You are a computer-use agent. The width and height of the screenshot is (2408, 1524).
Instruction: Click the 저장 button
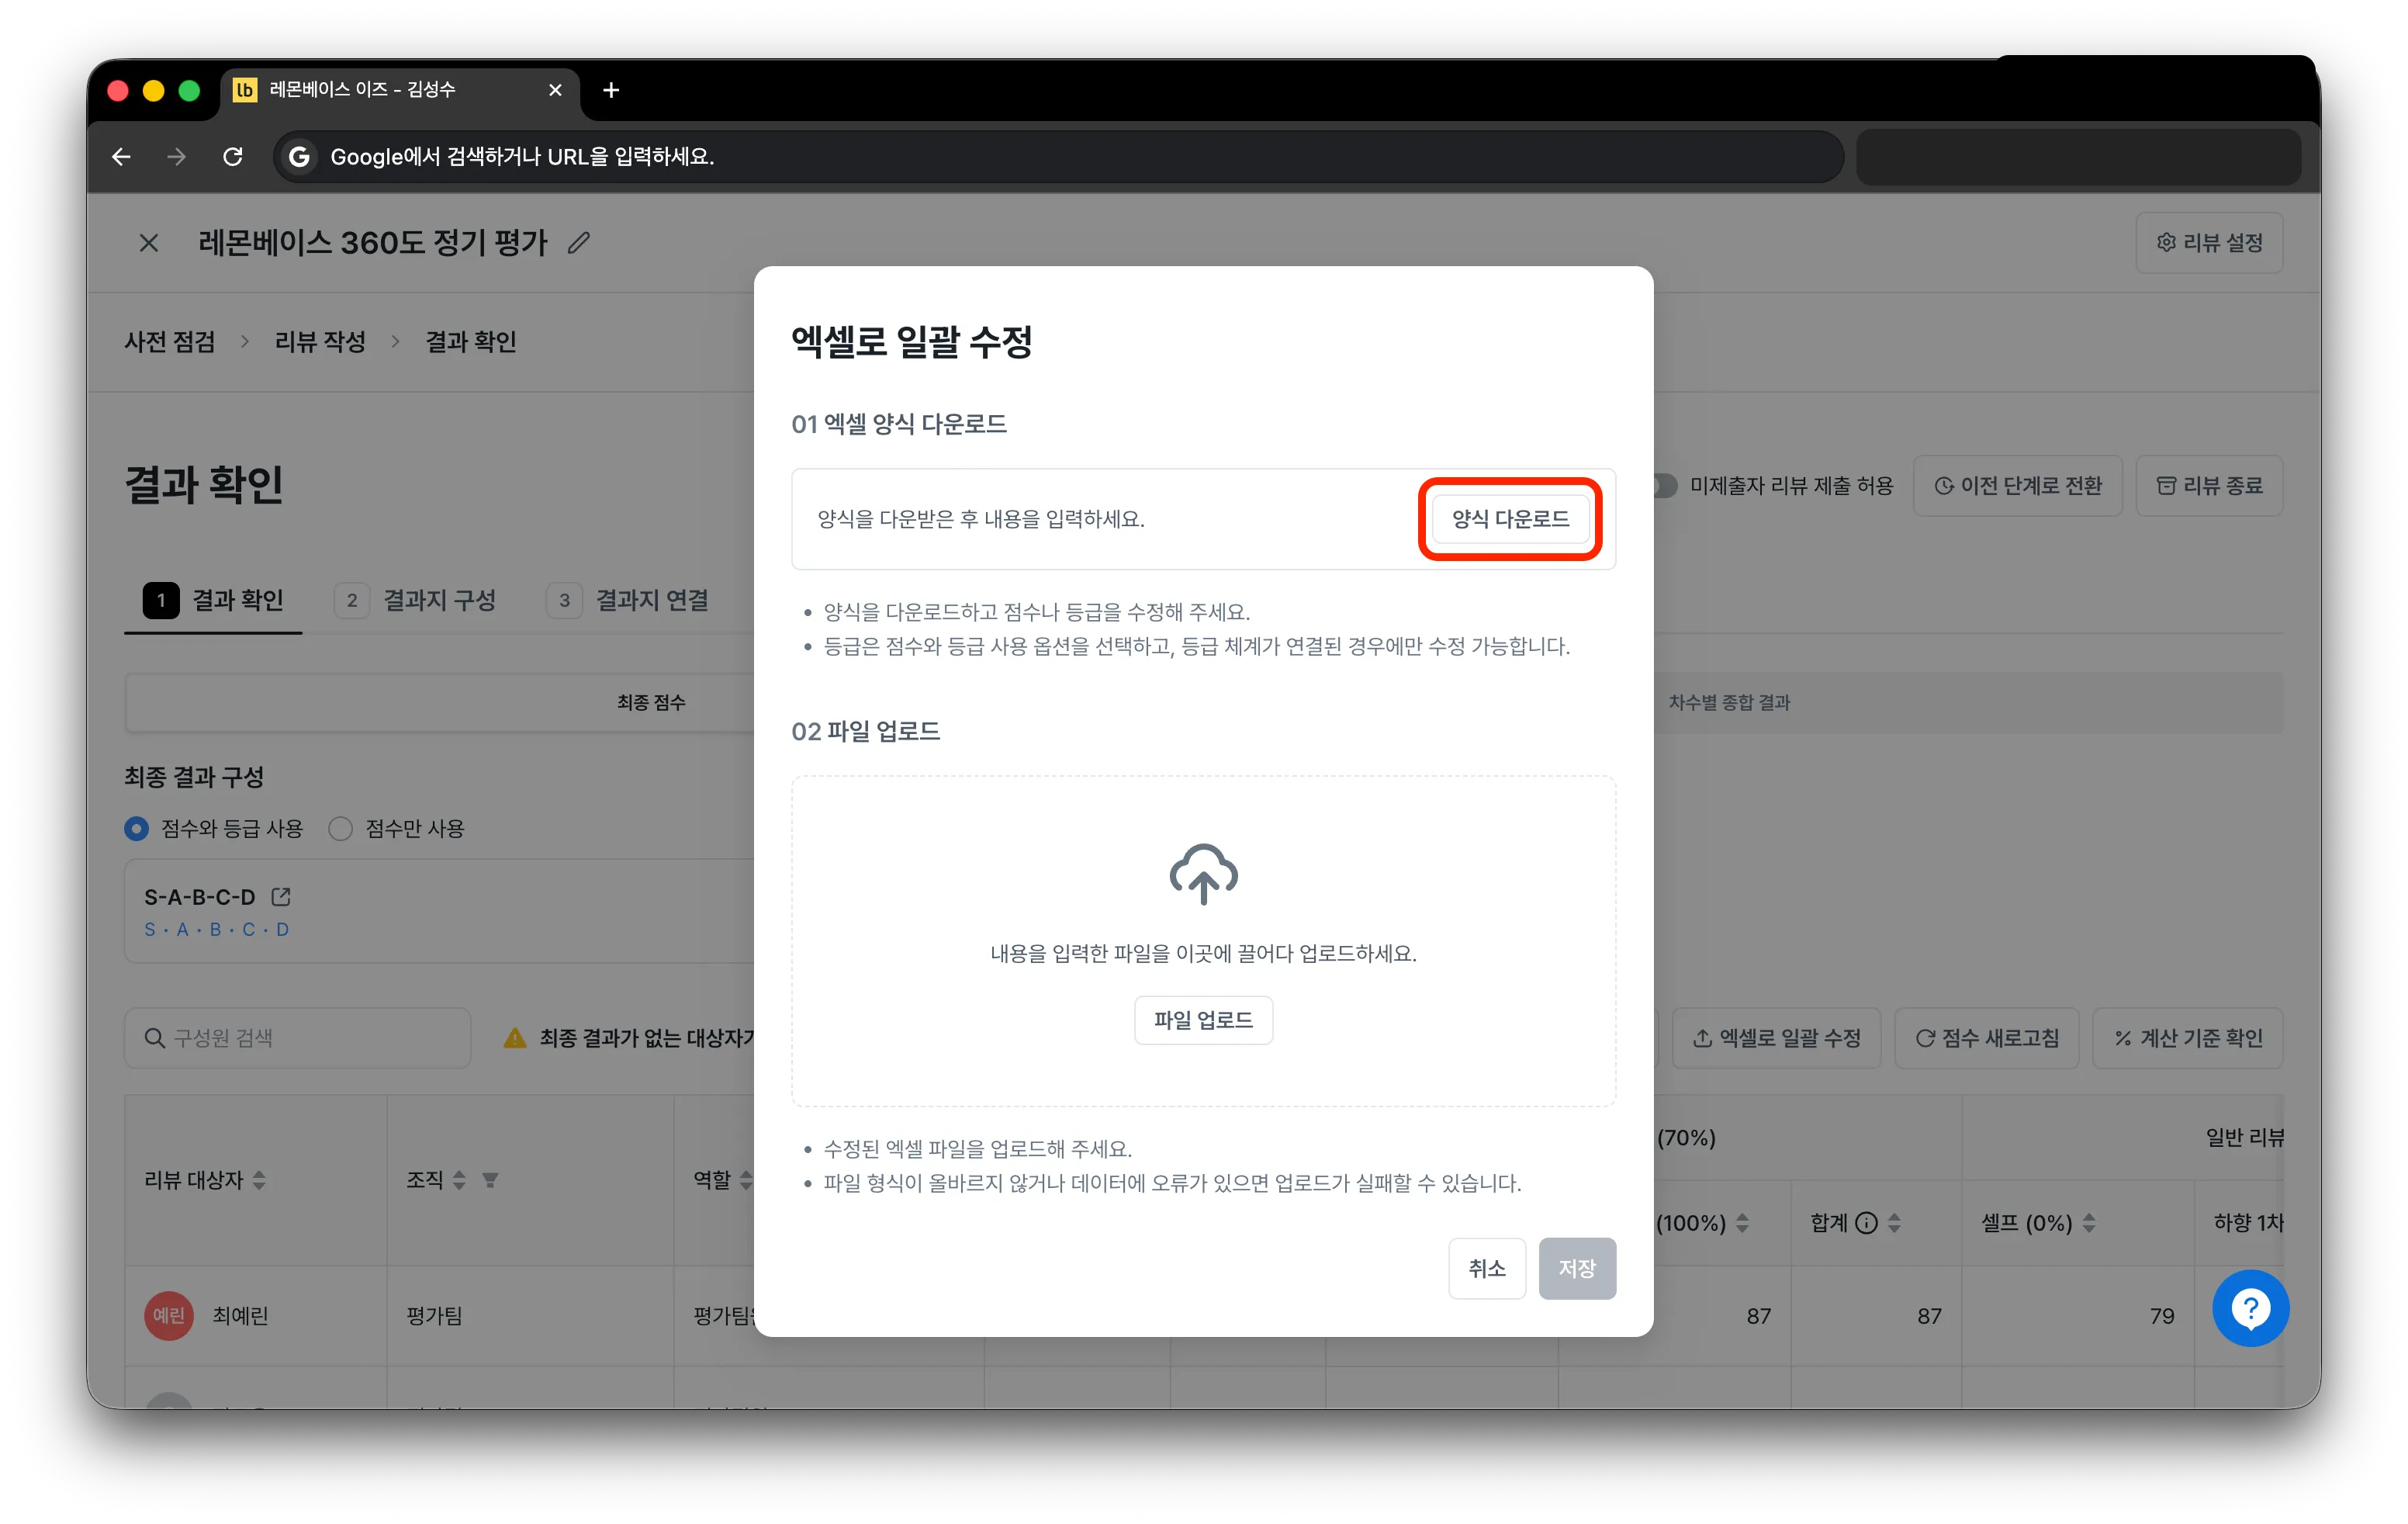1577,1268
